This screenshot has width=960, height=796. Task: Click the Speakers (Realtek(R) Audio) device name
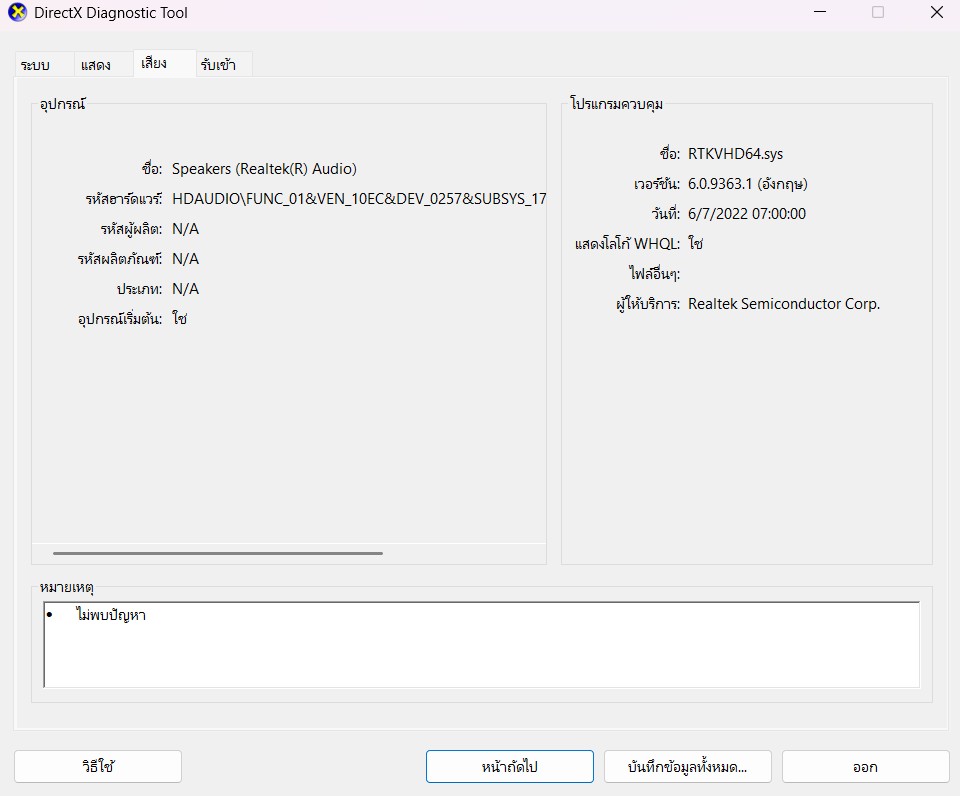(264, 169)
